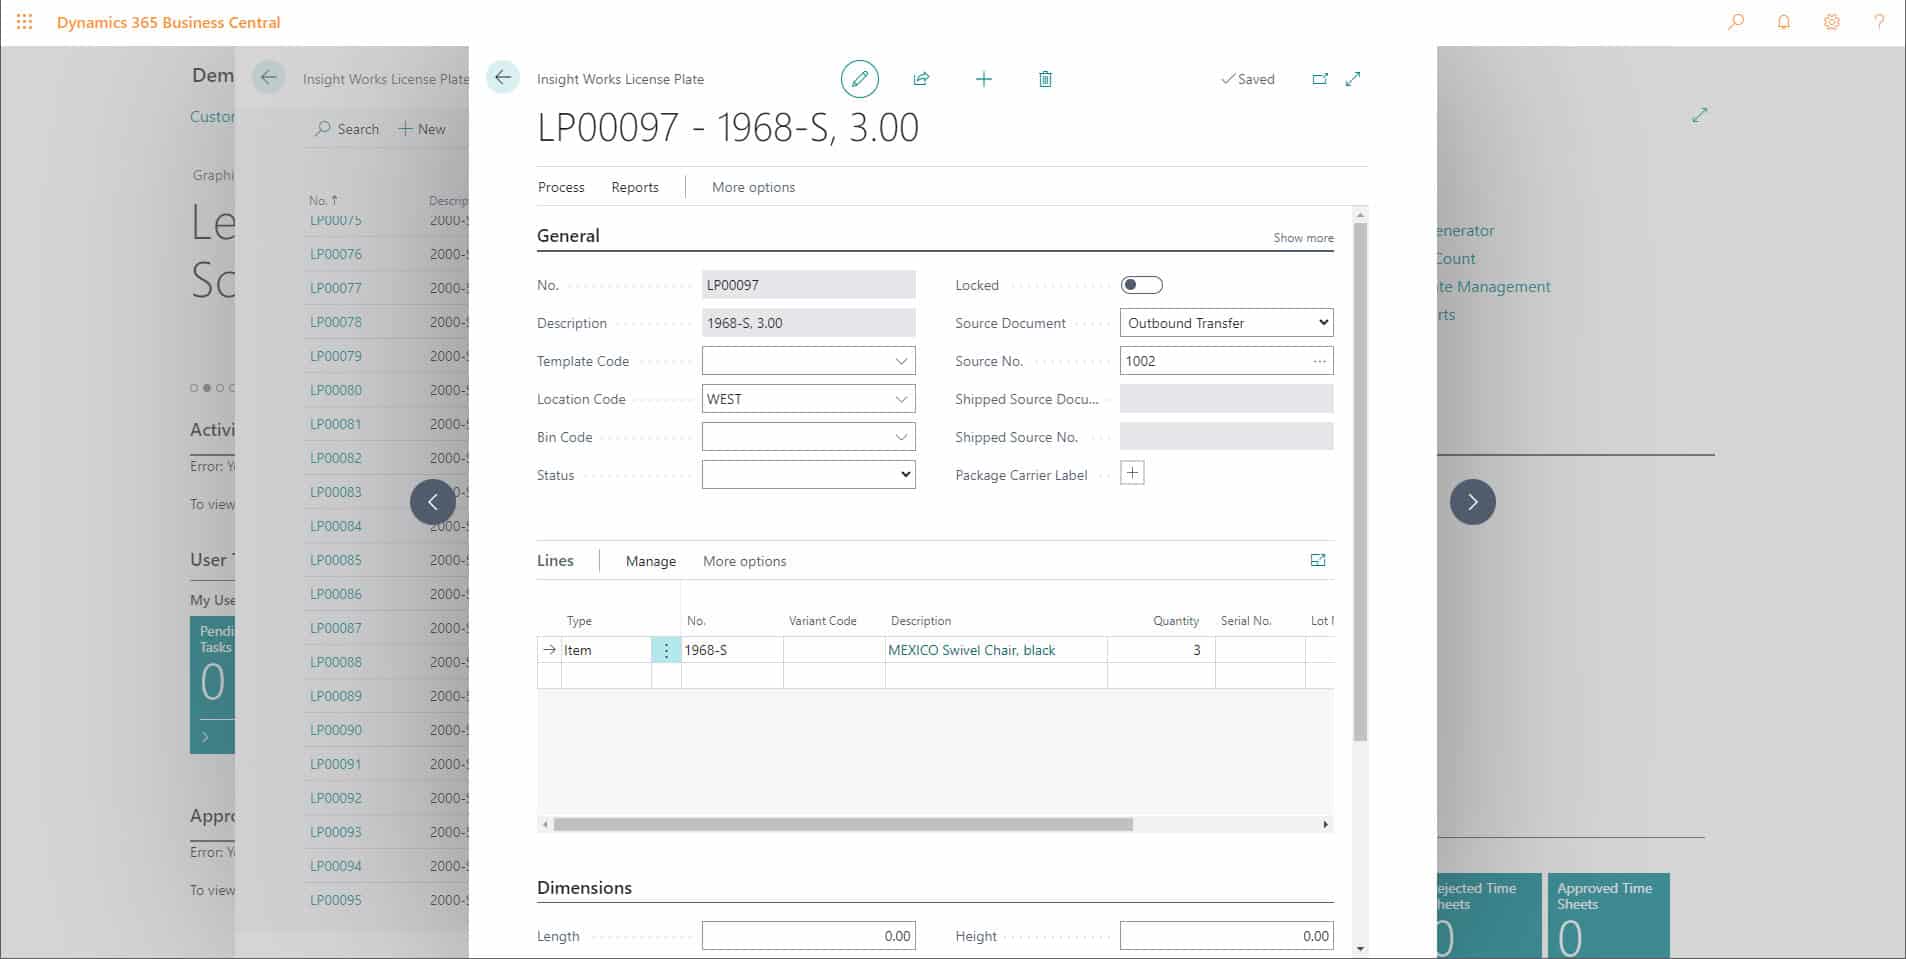
Task: Open the Source Document dropdown
Action: click(x=1226, y=323)
